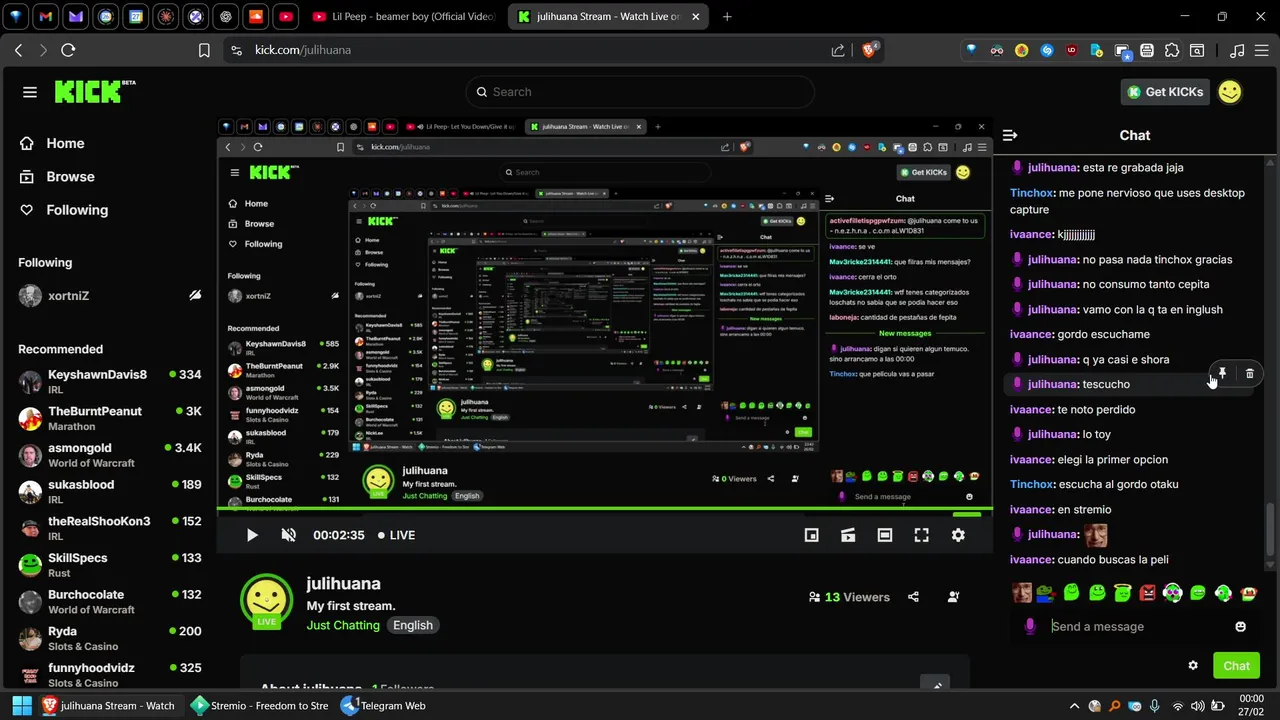Collapse the chat panel with arrow icon
This screenshot has height=720, width=1280.
pyautogui.click(x=1010, y=135)
